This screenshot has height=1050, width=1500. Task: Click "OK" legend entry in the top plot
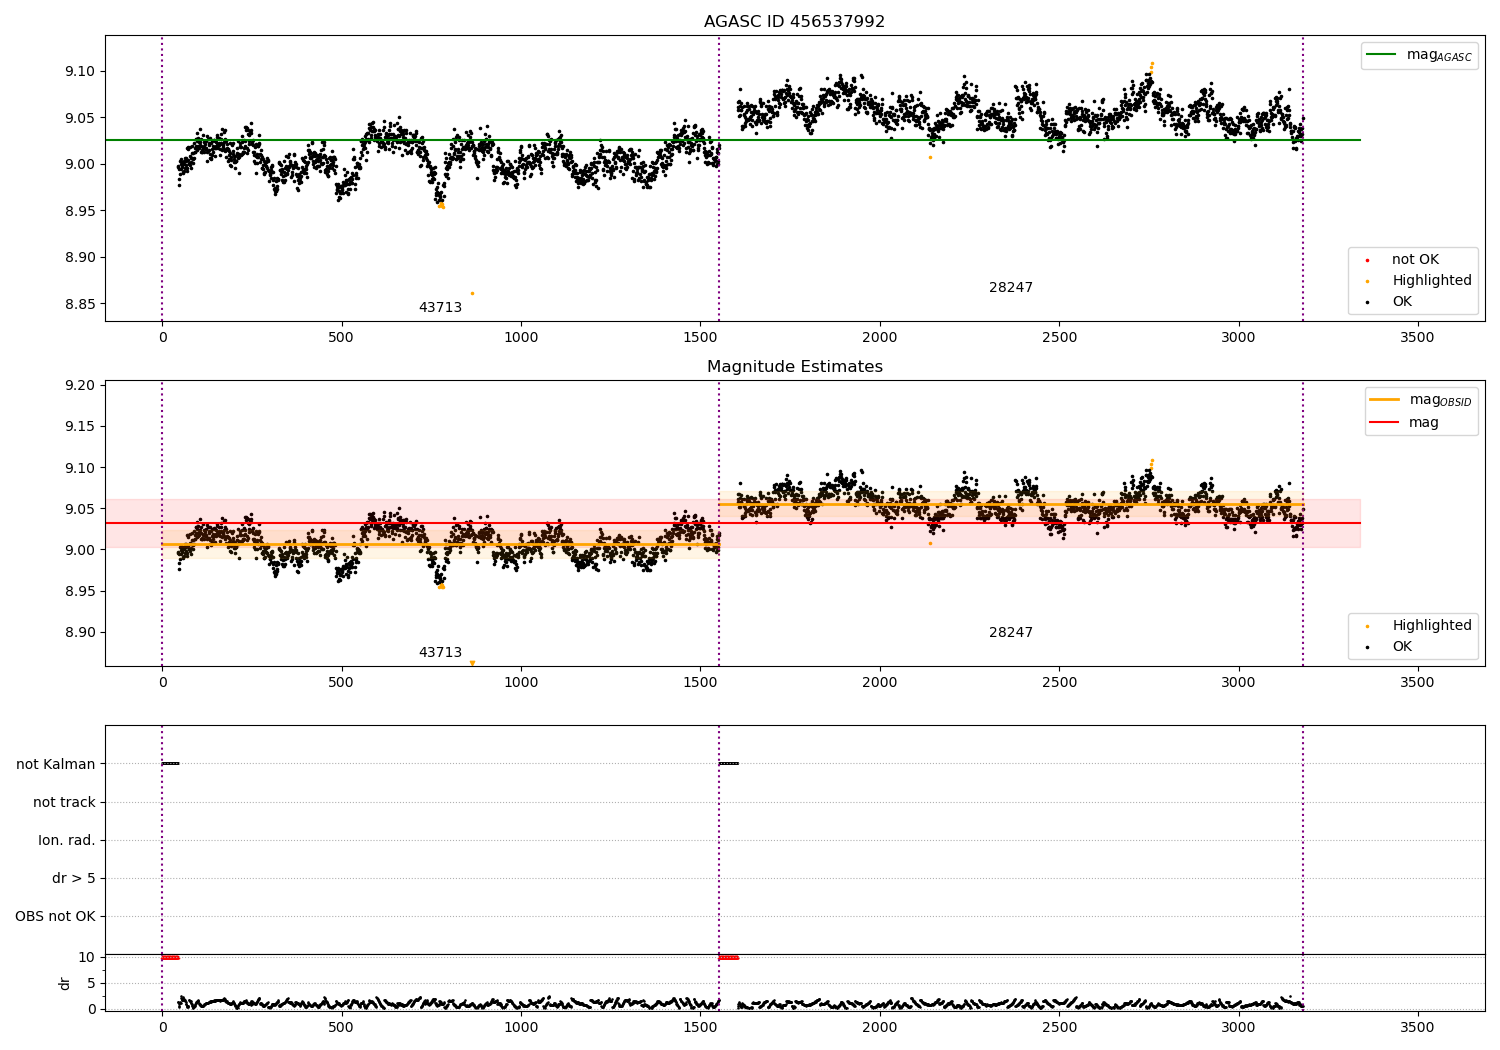[1402, 302]
